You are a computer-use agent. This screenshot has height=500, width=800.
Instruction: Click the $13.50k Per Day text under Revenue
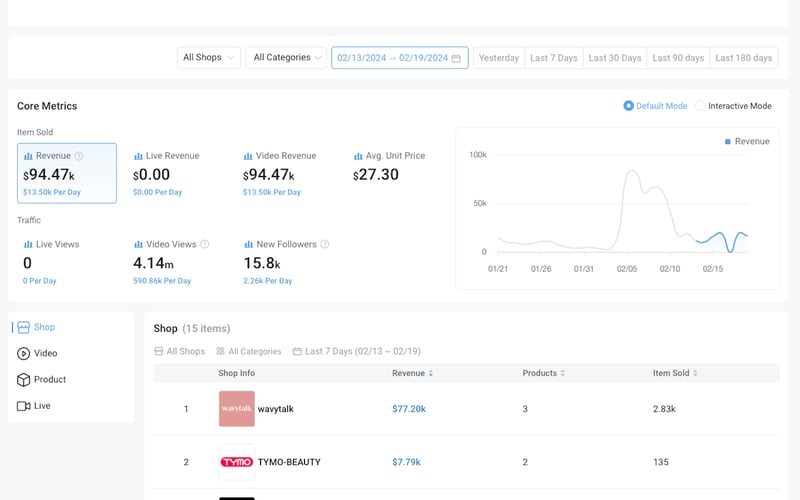(52, 192)
